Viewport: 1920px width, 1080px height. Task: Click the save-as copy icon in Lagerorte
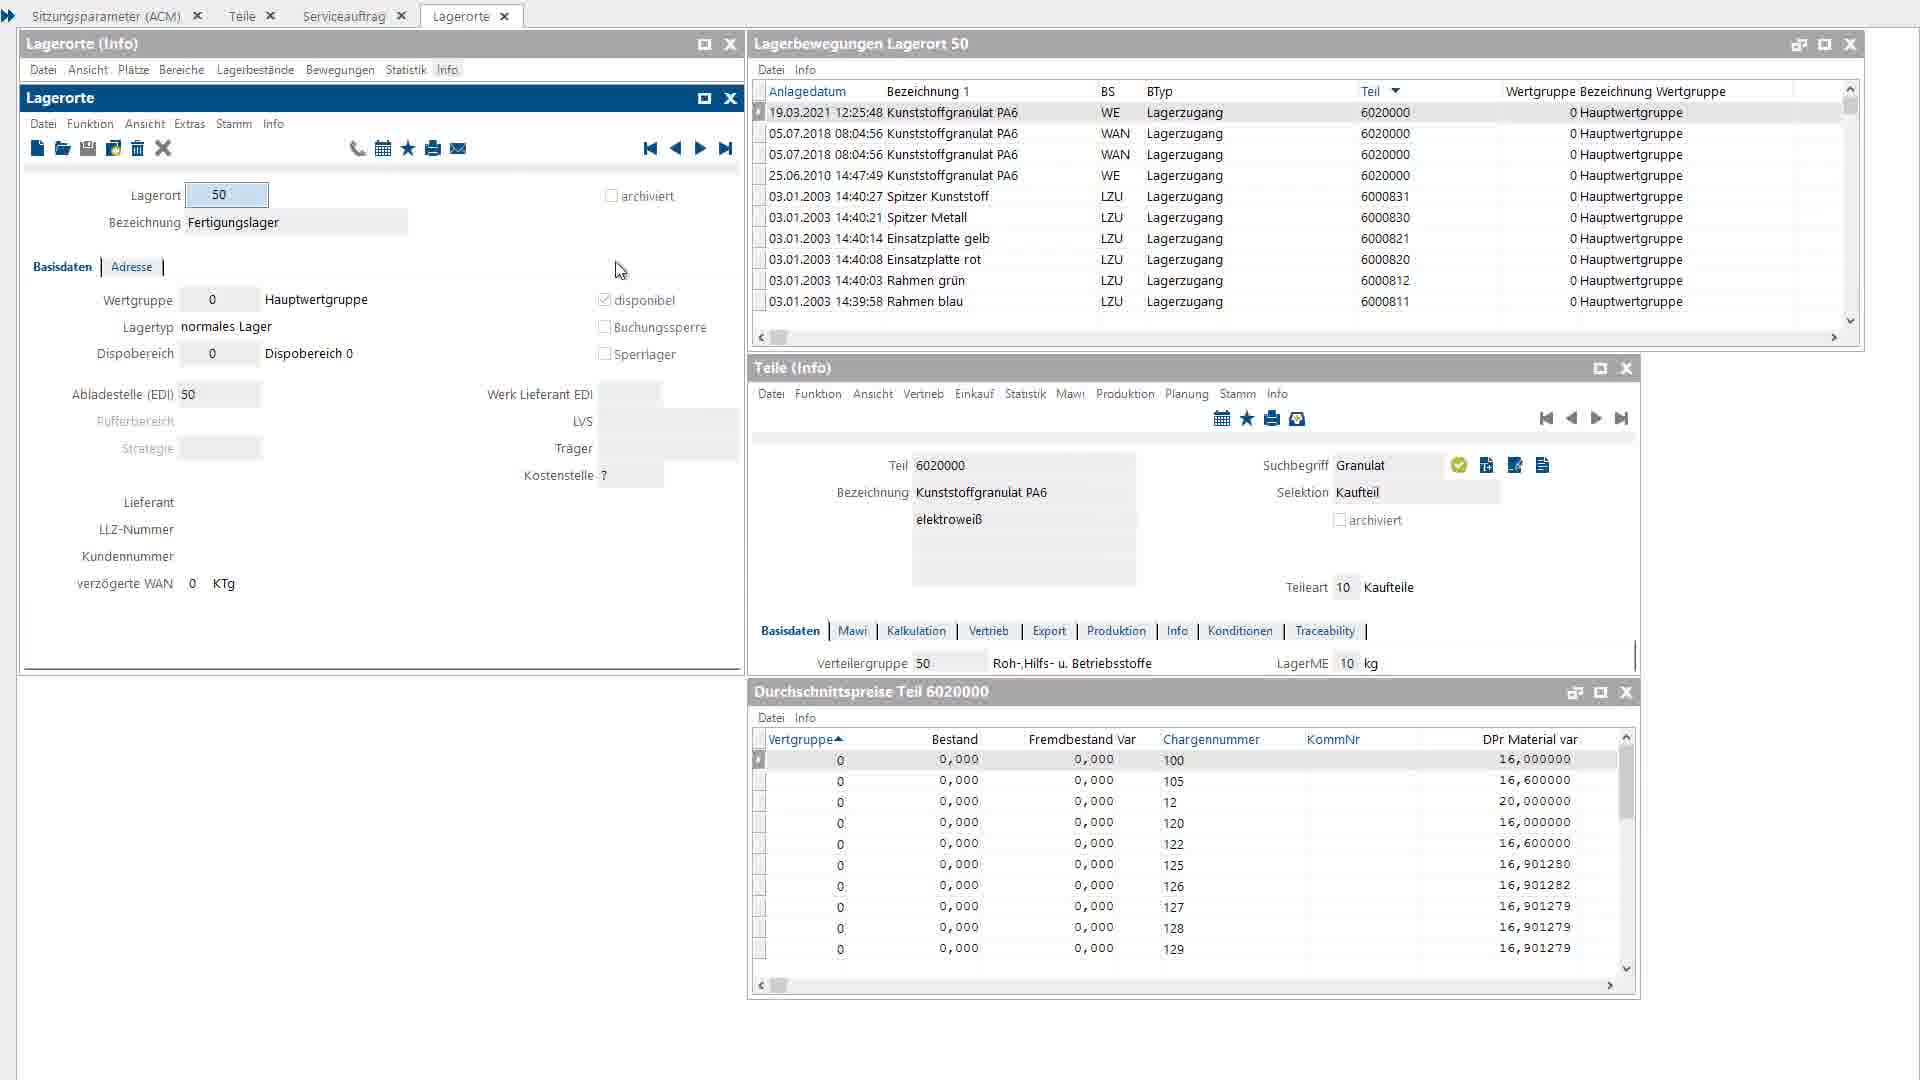113,148
